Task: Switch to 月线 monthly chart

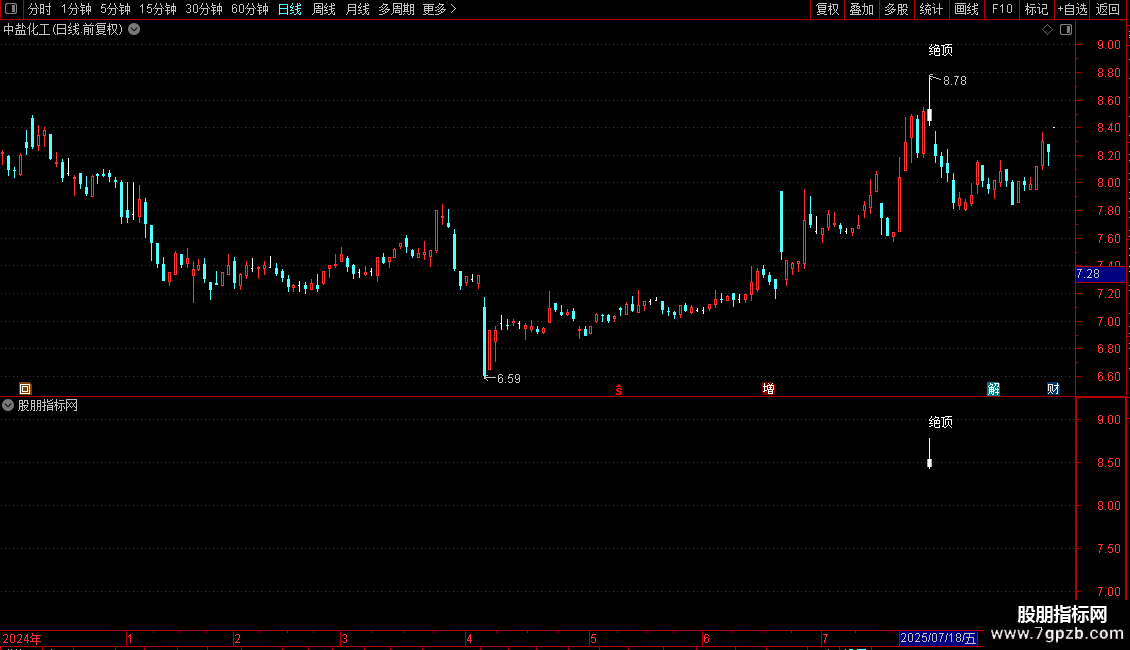Action: coord(357,9)
